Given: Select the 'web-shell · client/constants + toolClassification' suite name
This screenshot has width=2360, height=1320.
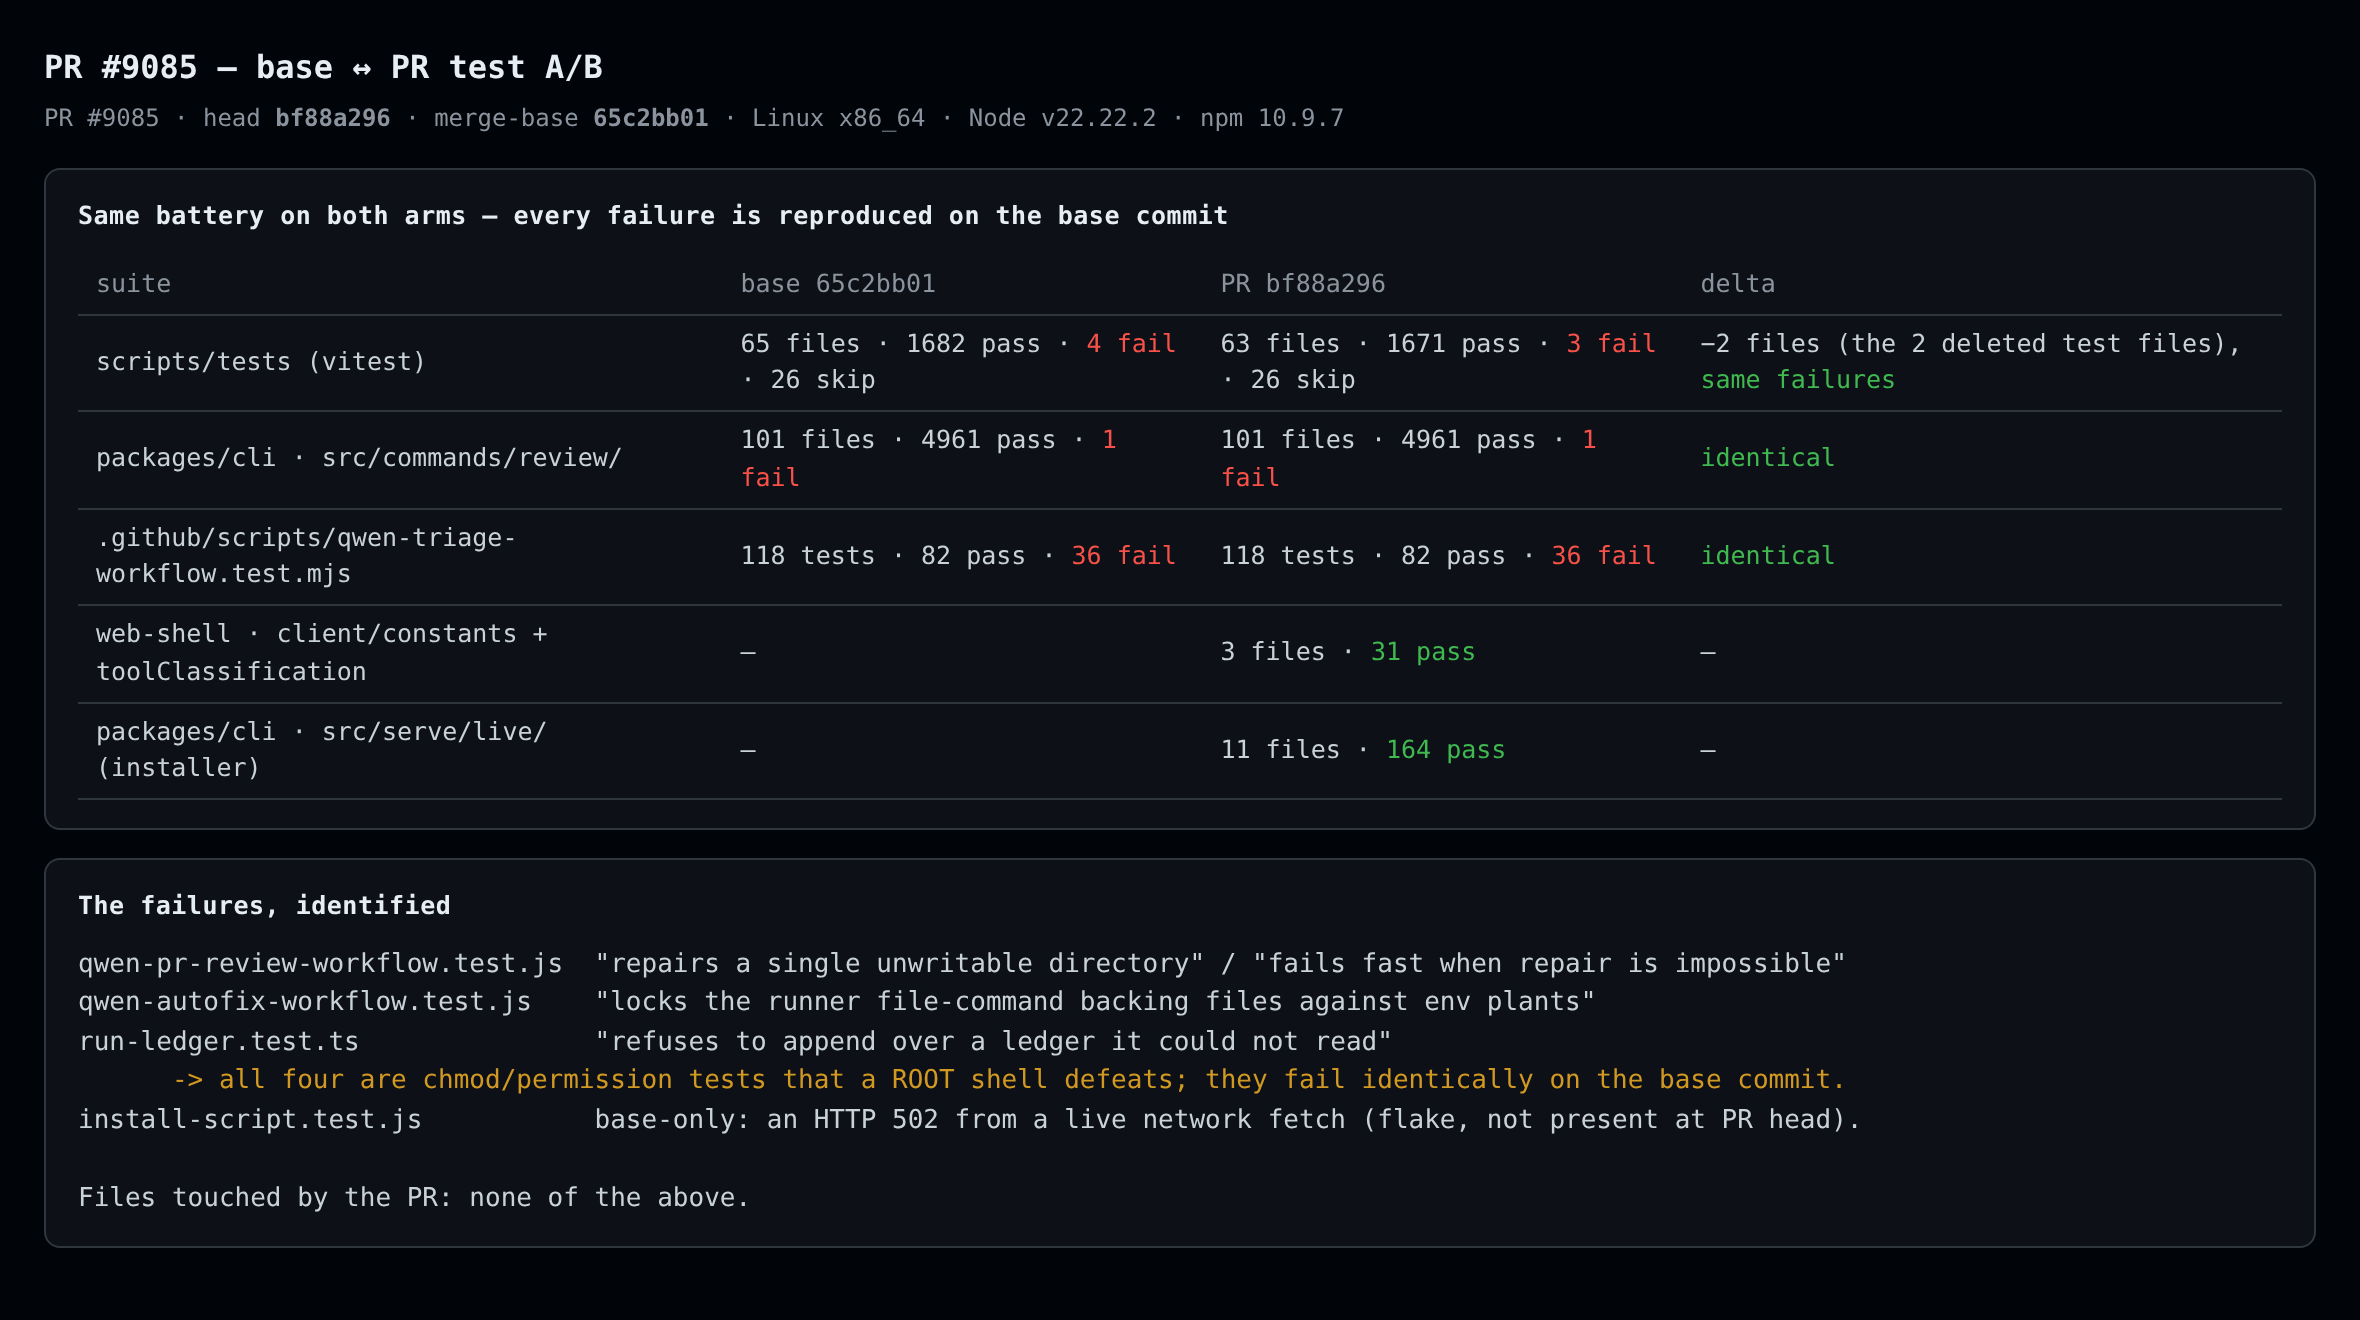Looking at the screenshot, I should [322, 653].
